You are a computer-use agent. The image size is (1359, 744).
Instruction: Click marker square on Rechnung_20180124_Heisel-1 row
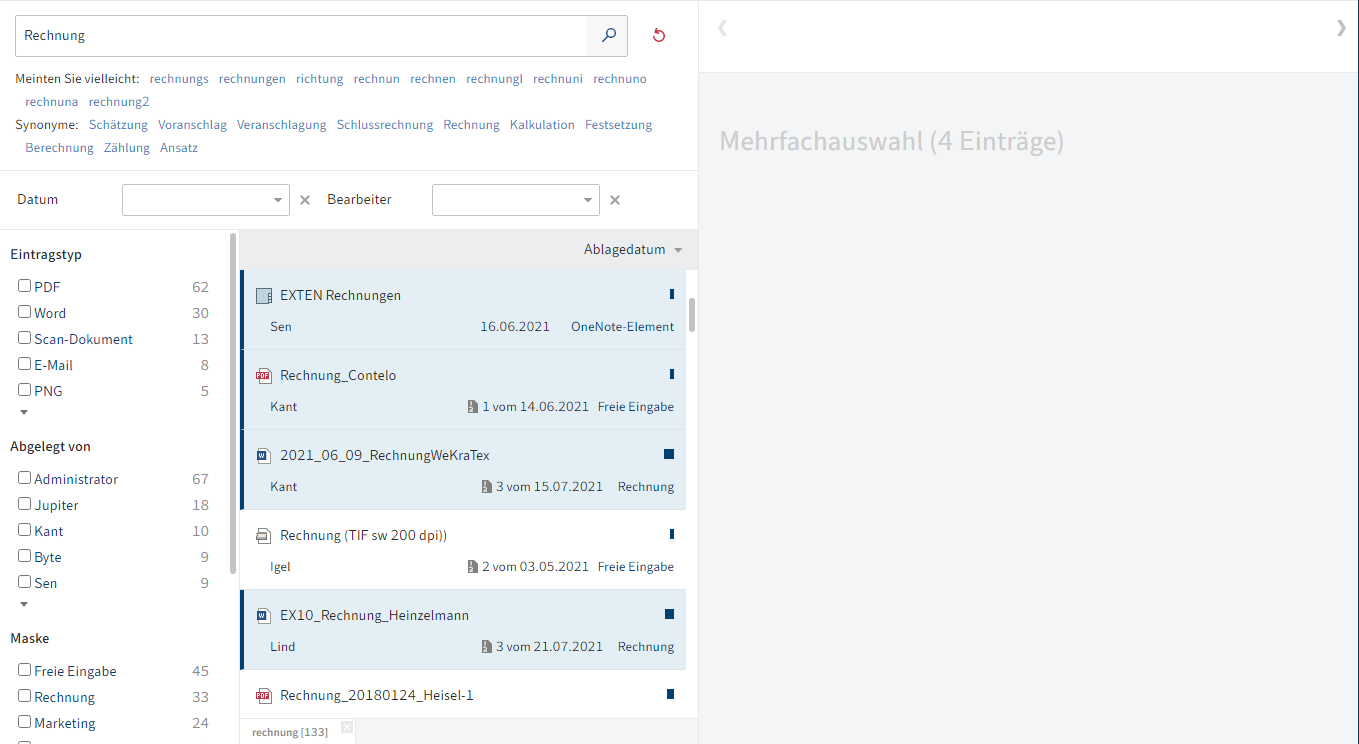coord(670,694)
